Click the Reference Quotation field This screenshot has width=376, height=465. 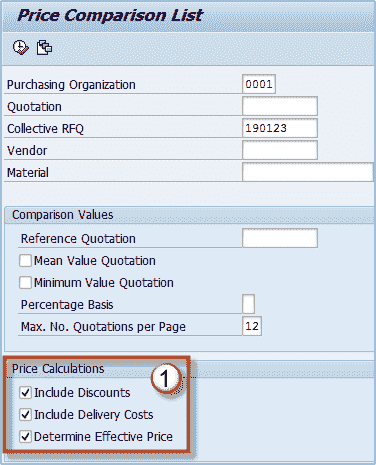(x=280, y=238)
